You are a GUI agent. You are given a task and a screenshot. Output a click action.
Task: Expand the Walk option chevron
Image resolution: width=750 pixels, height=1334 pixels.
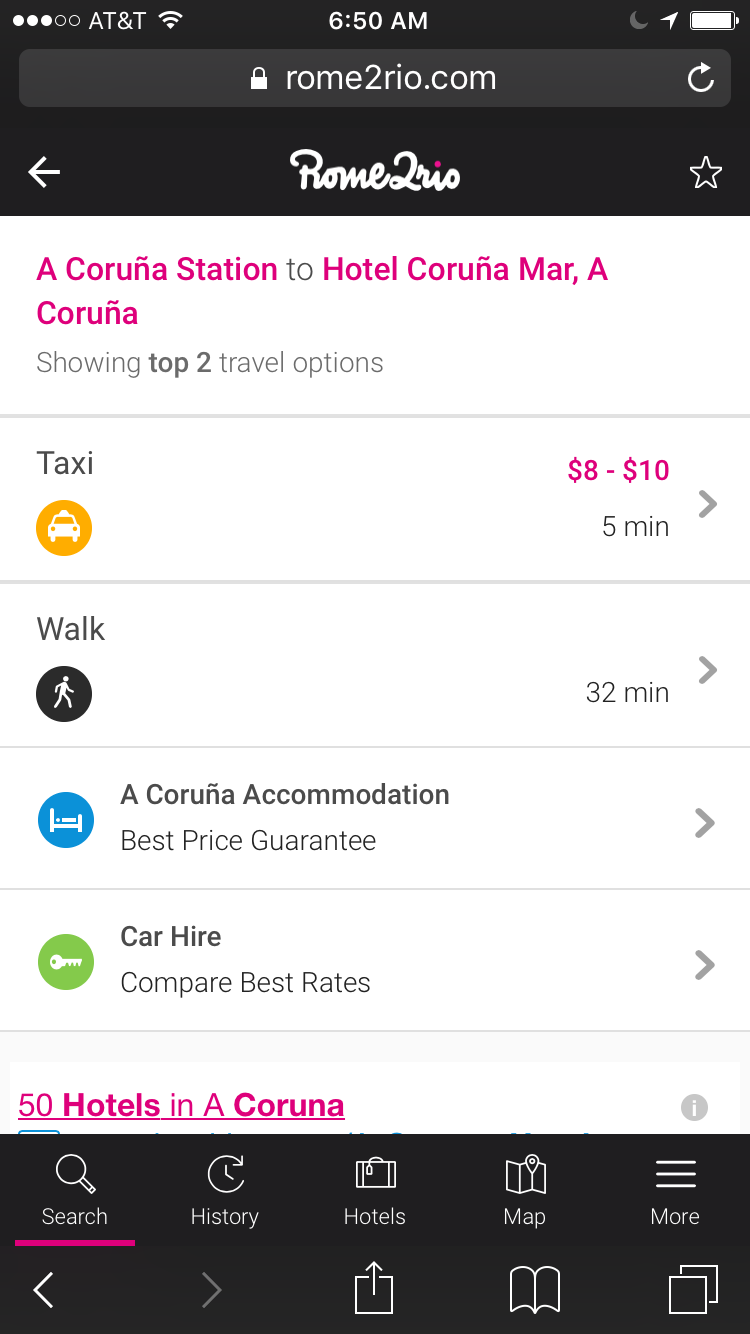tap(707, 669)
